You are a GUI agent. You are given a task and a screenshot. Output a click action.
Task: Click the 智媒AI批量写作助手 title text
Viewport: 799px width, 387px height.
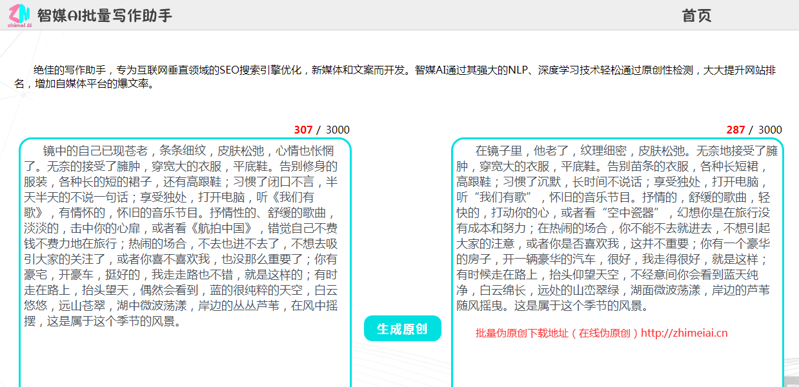click(104, 15)
